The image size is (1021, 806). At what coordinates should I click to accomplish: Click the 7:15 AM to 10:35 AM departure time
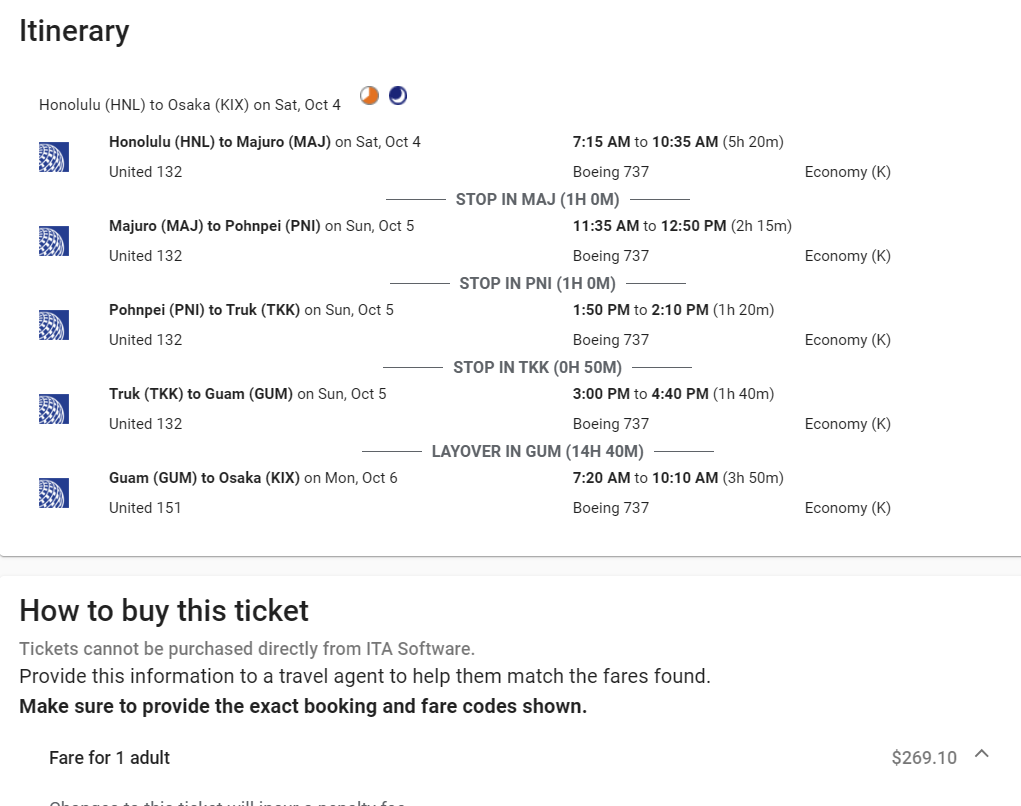645,142
